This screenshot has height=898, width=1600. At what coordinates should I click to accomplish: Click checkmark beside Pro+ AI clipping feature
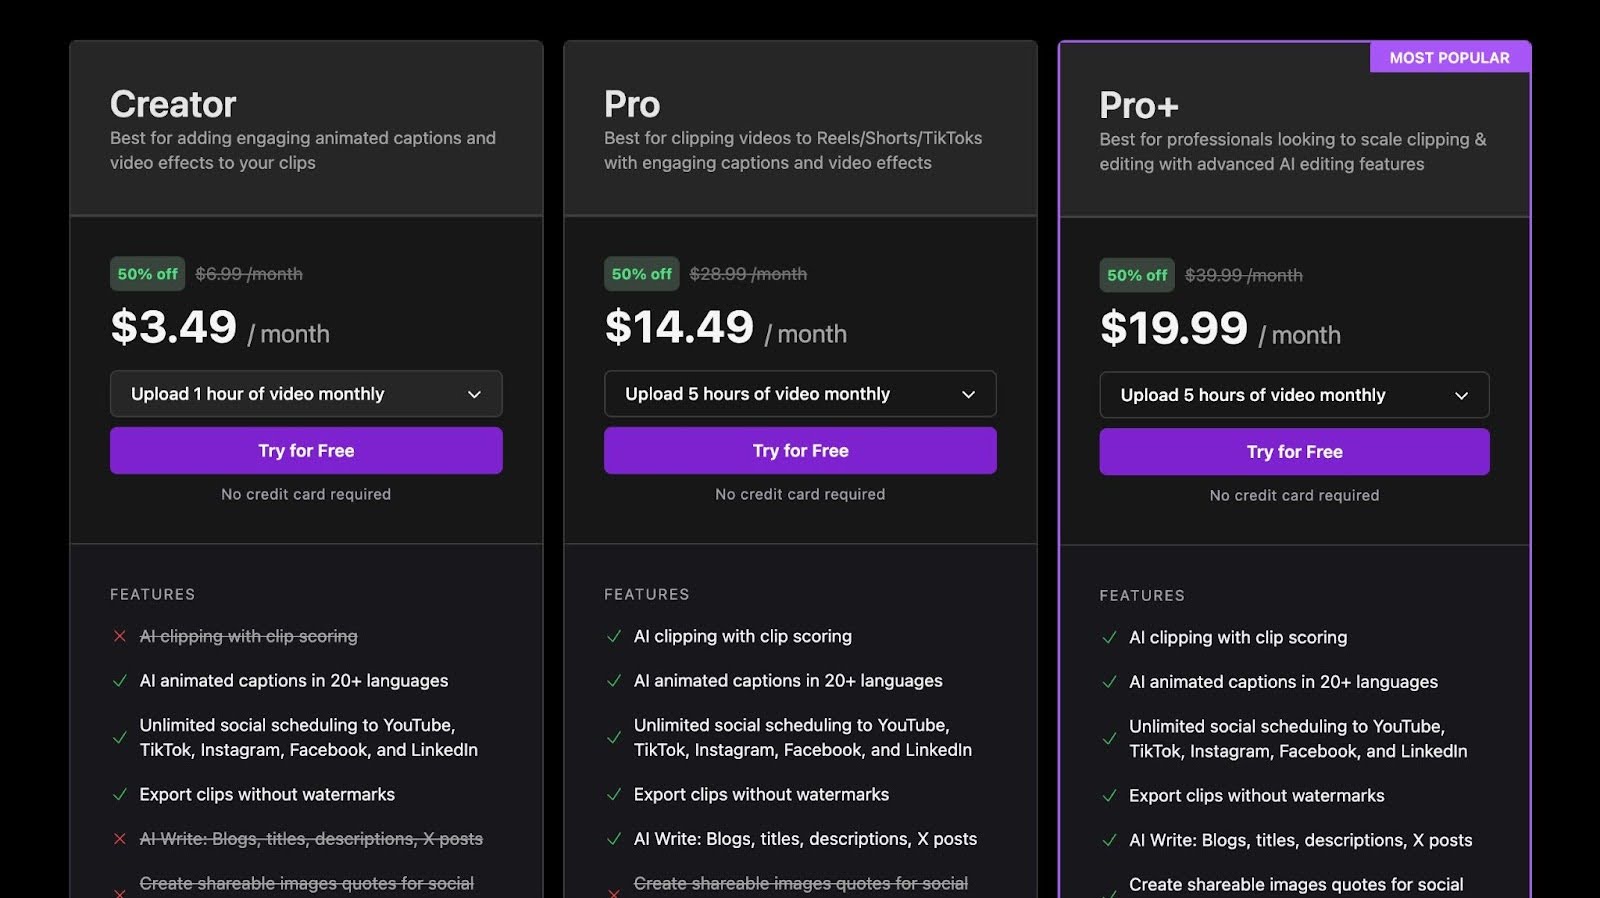[1109, 637]
